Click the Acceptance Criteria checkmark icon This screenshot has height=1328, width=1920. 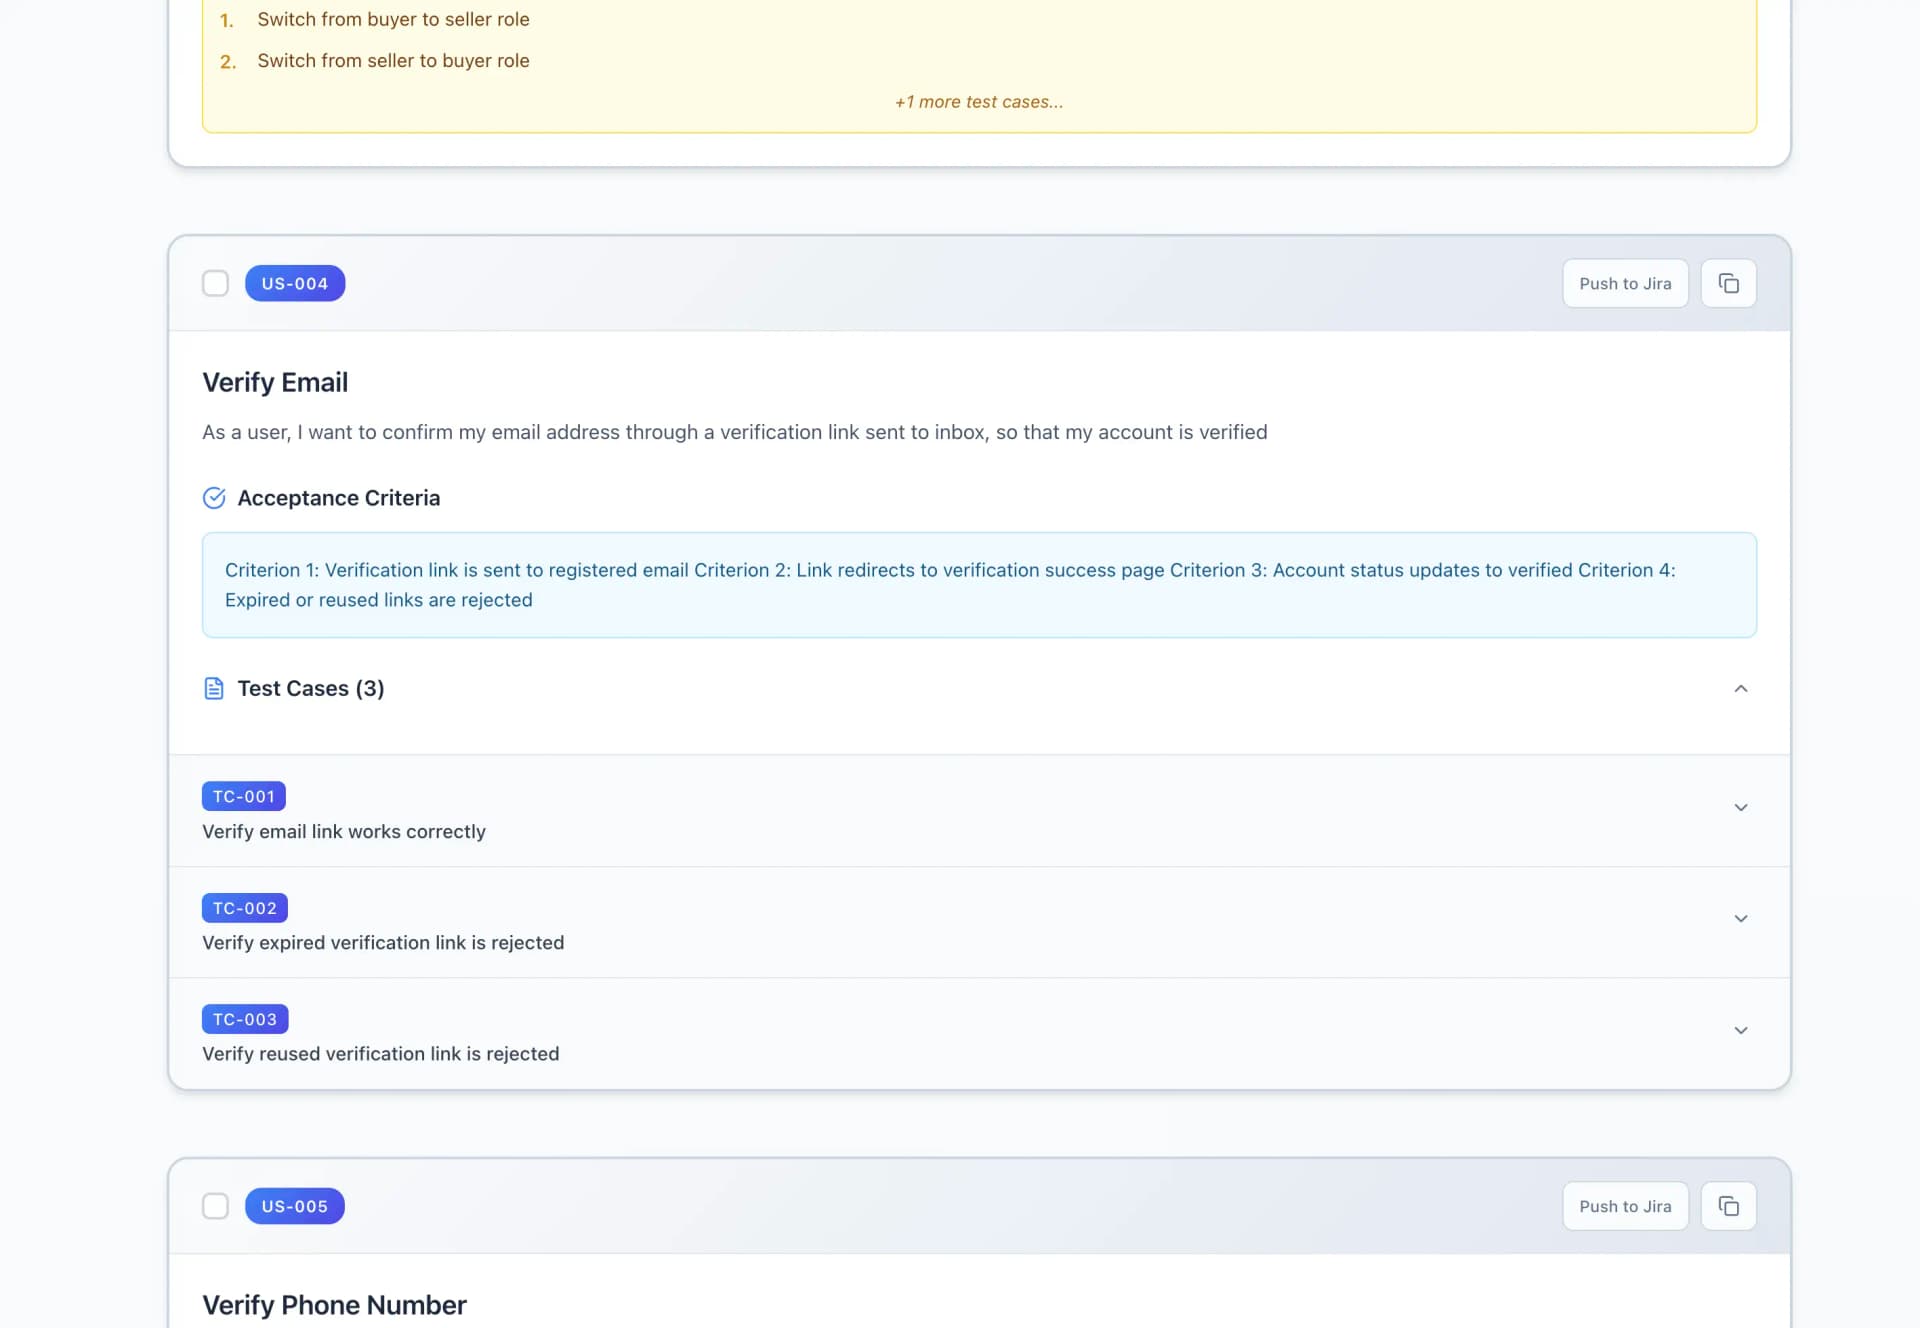214,498
